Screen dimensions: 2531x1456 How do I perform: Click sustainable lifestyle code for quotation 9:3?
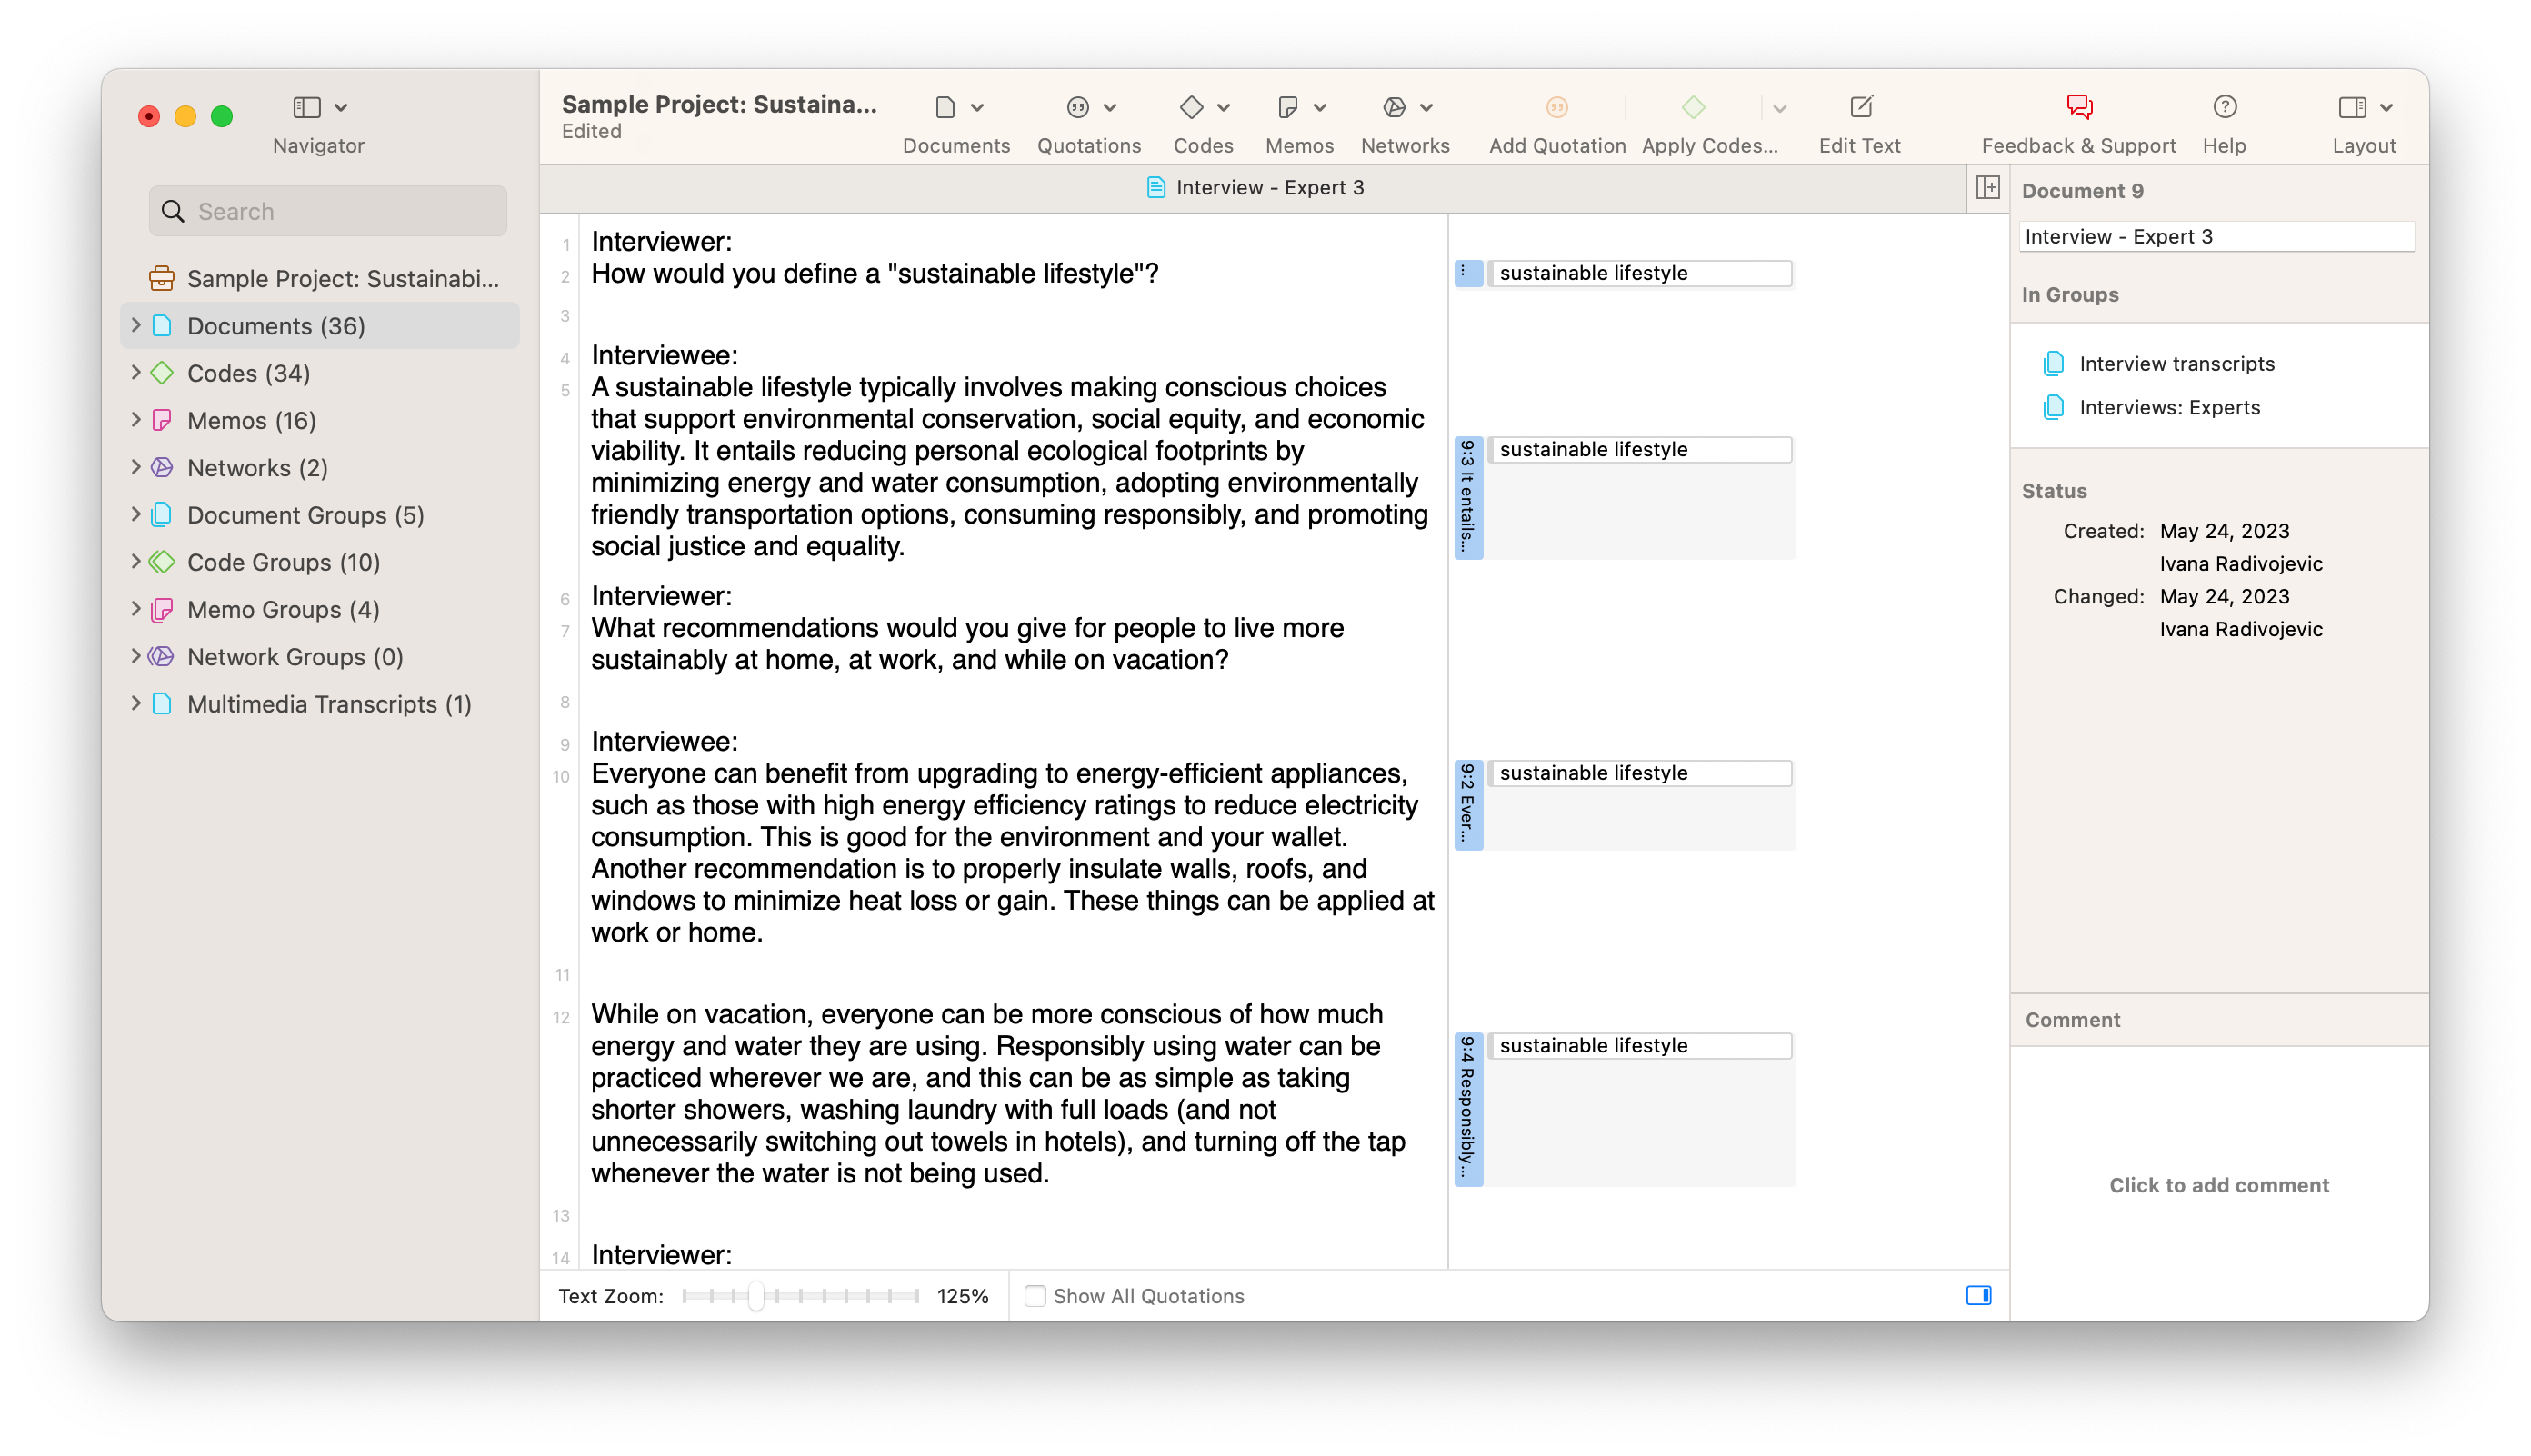click(x=1640, y=450)
